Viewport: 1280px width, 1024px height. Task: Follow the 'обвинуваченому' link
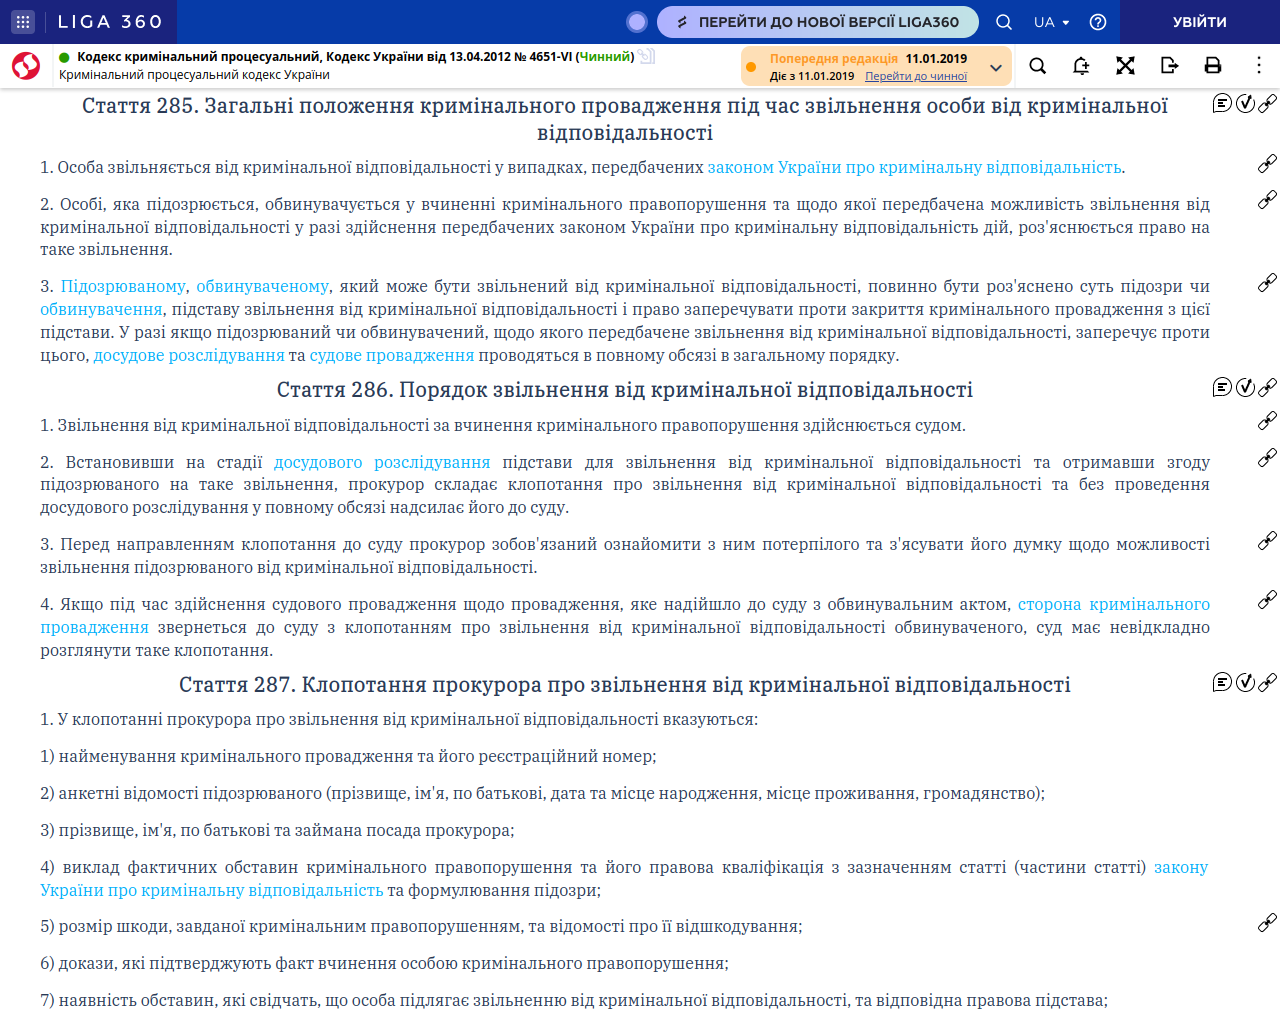pyautogui.click(x=263, y=287)
